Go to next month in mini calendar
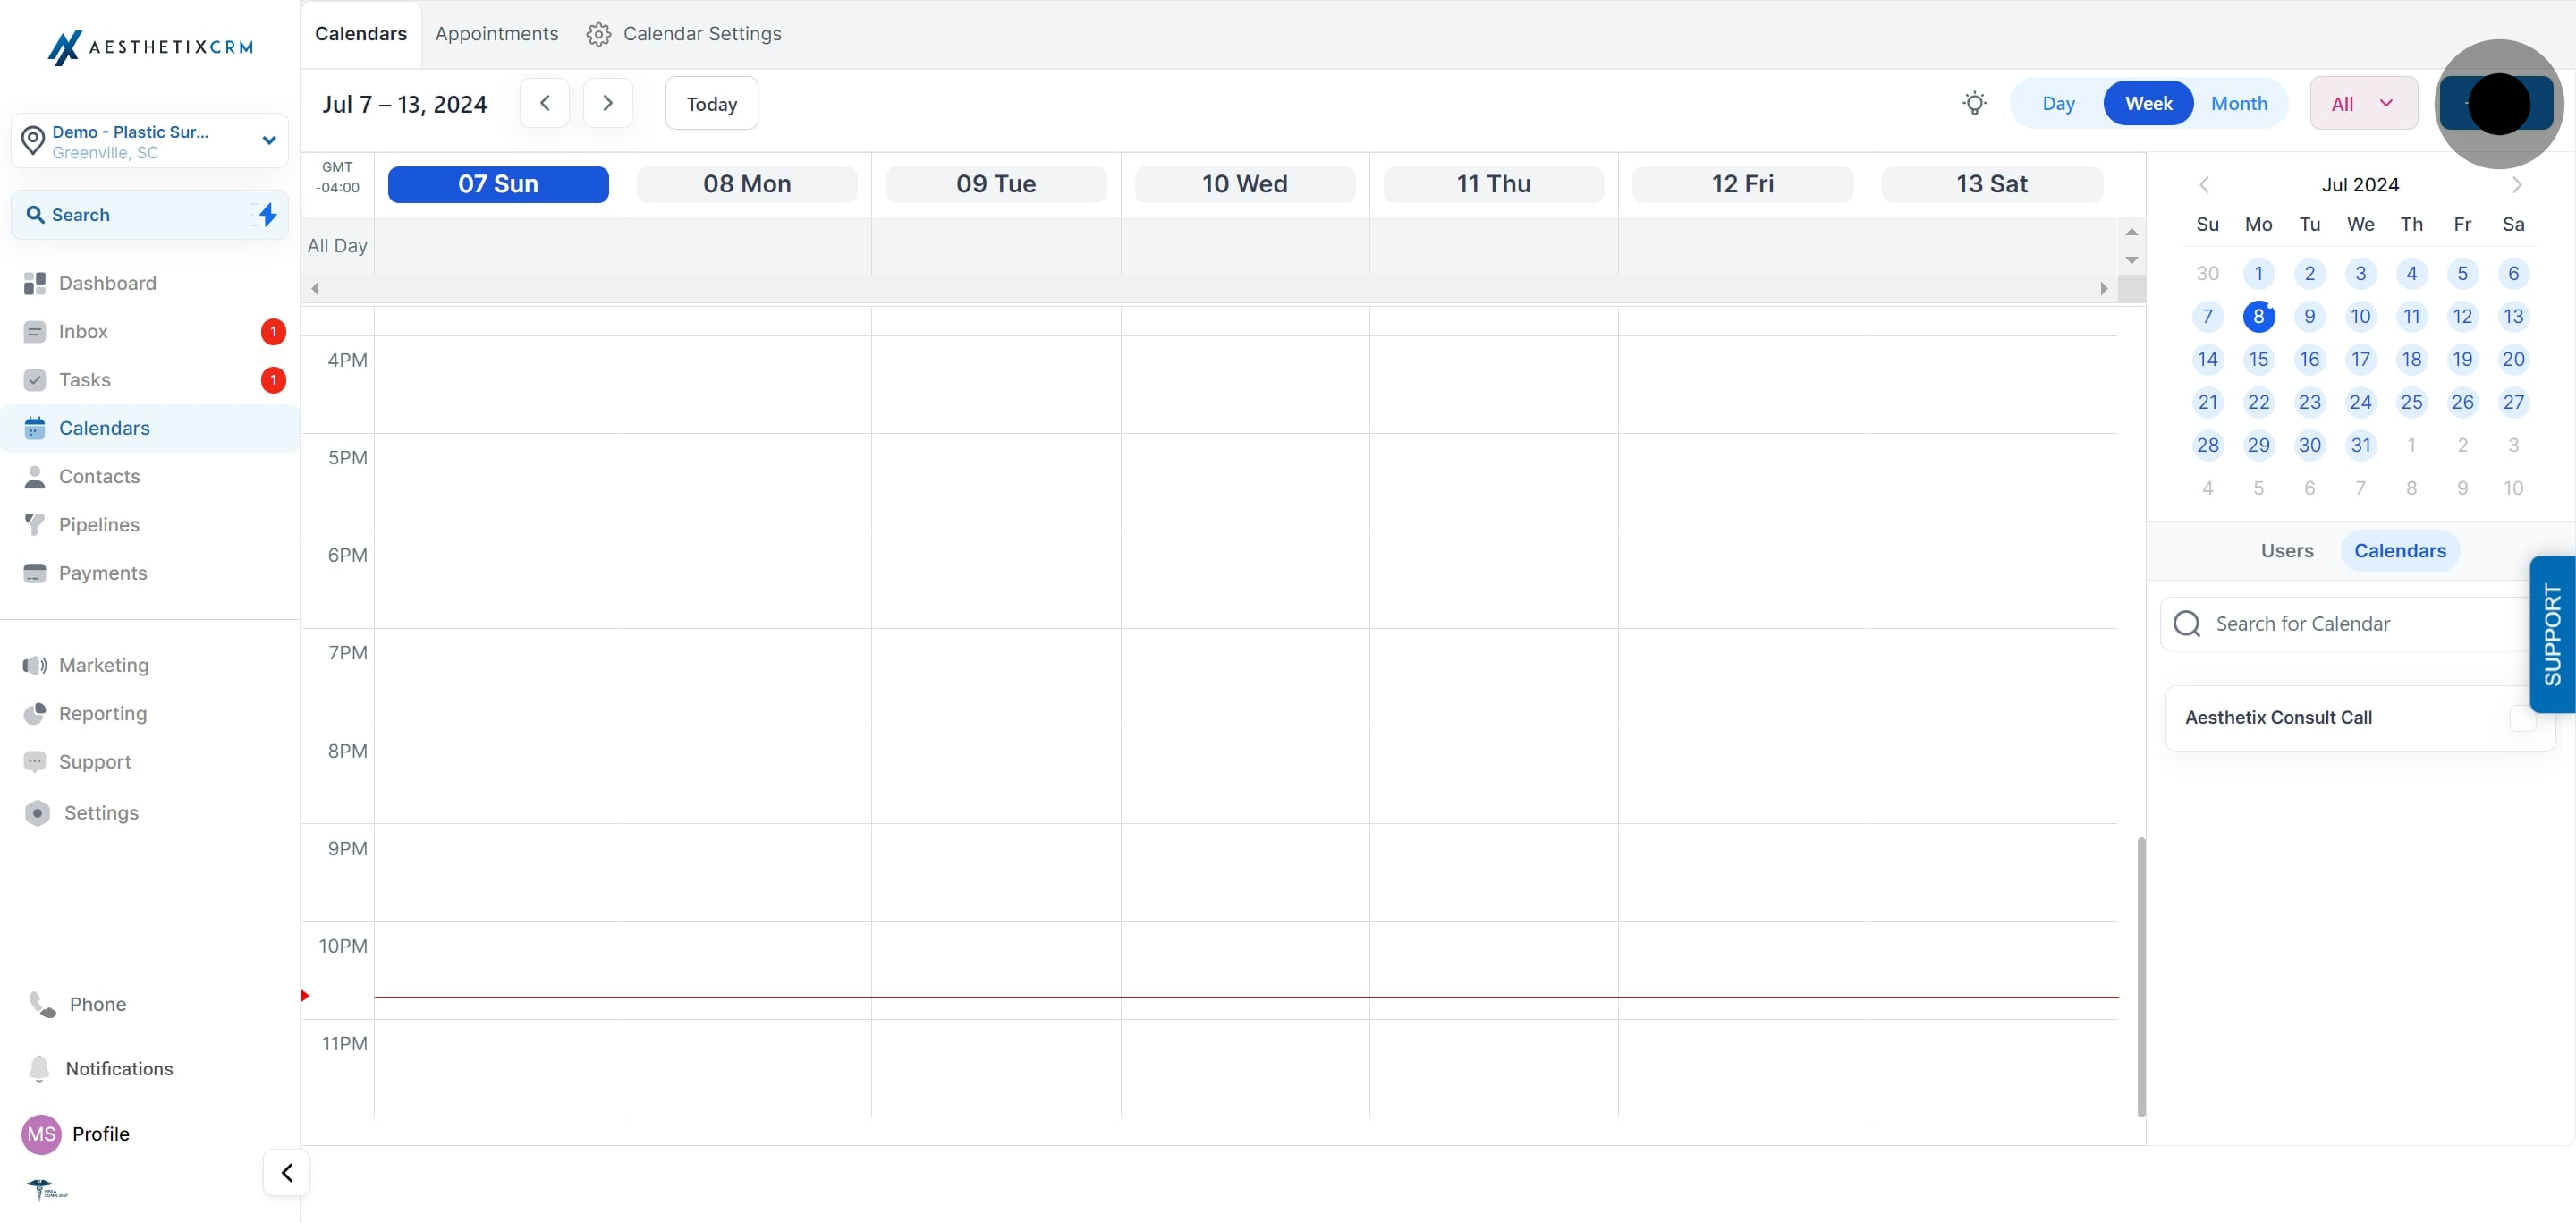The width and height of the screenshot is (2576, 1223). [2517, 185]
